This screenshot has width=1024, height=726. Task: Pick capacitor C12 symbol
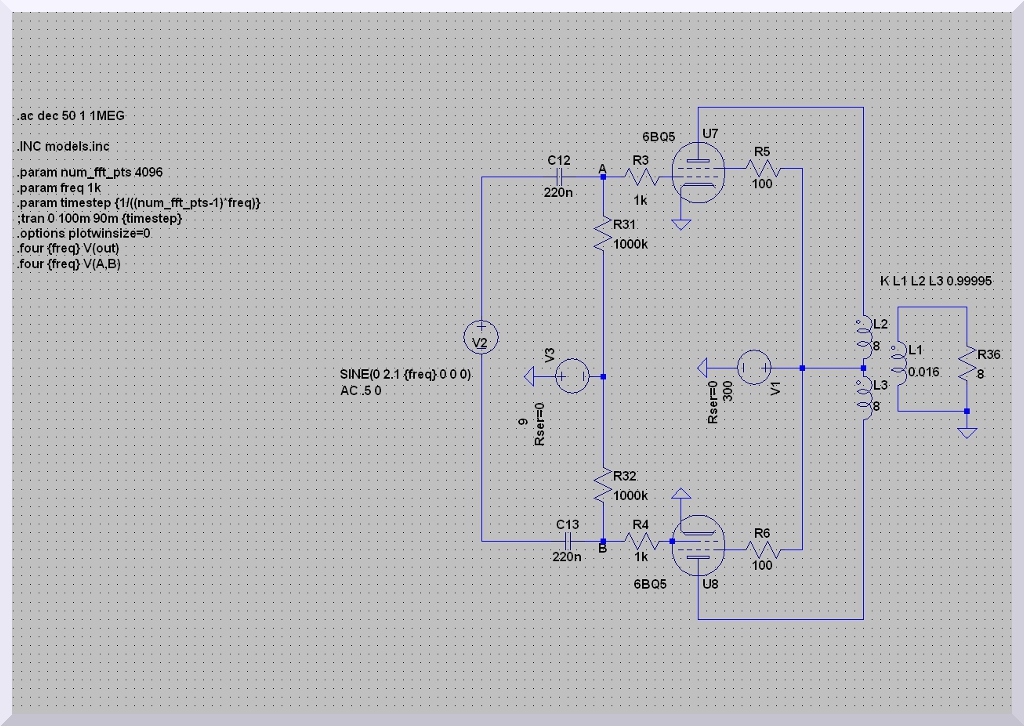click(x=559, y=177)
